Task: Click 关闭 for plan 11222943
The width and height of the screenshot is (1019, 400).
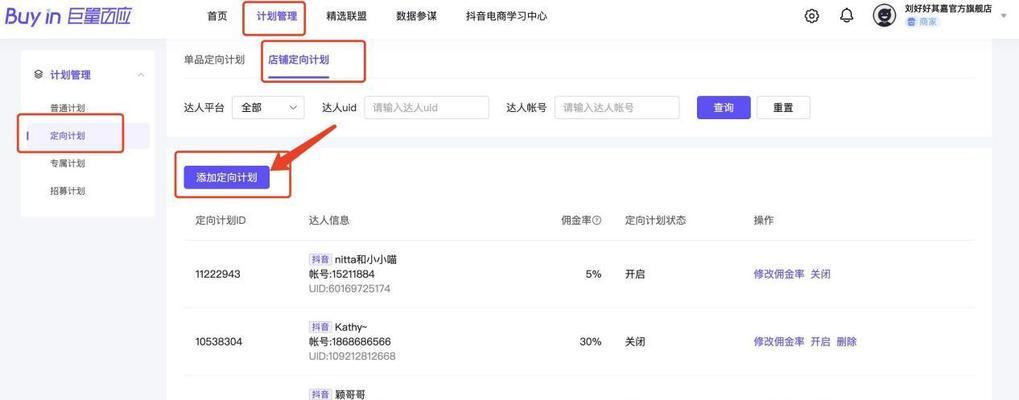Action: click(x=820, y=274)
